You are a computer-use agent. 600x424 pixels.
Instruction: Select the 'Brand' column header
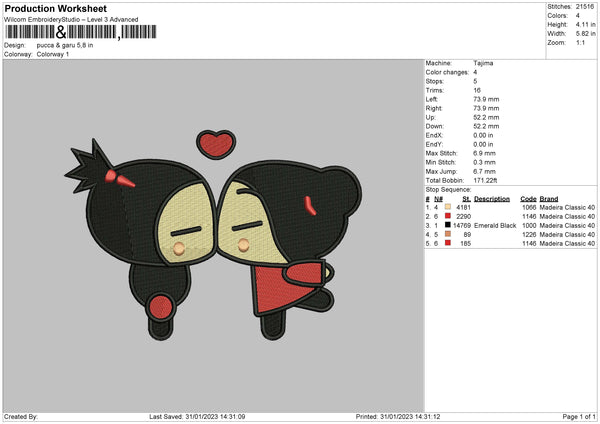pyautogui.click(x=549, y=199)
